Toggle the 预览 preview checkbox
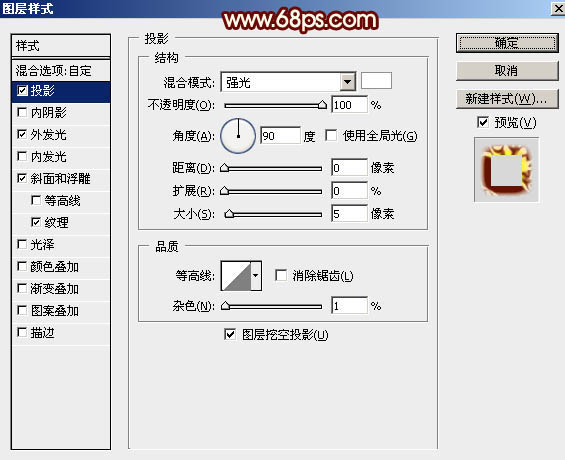 pyautogui.click(x=483, y=122)
